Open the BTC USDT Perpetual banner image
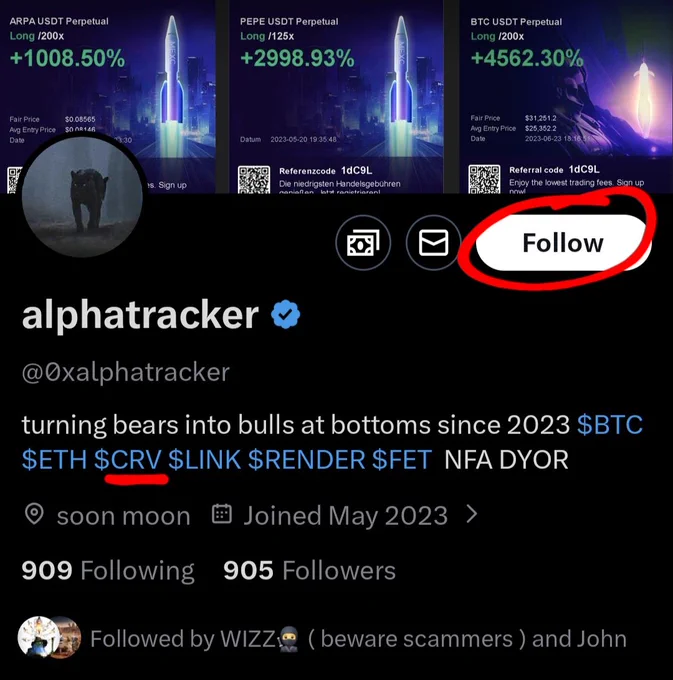 click(x=566, y=96)
